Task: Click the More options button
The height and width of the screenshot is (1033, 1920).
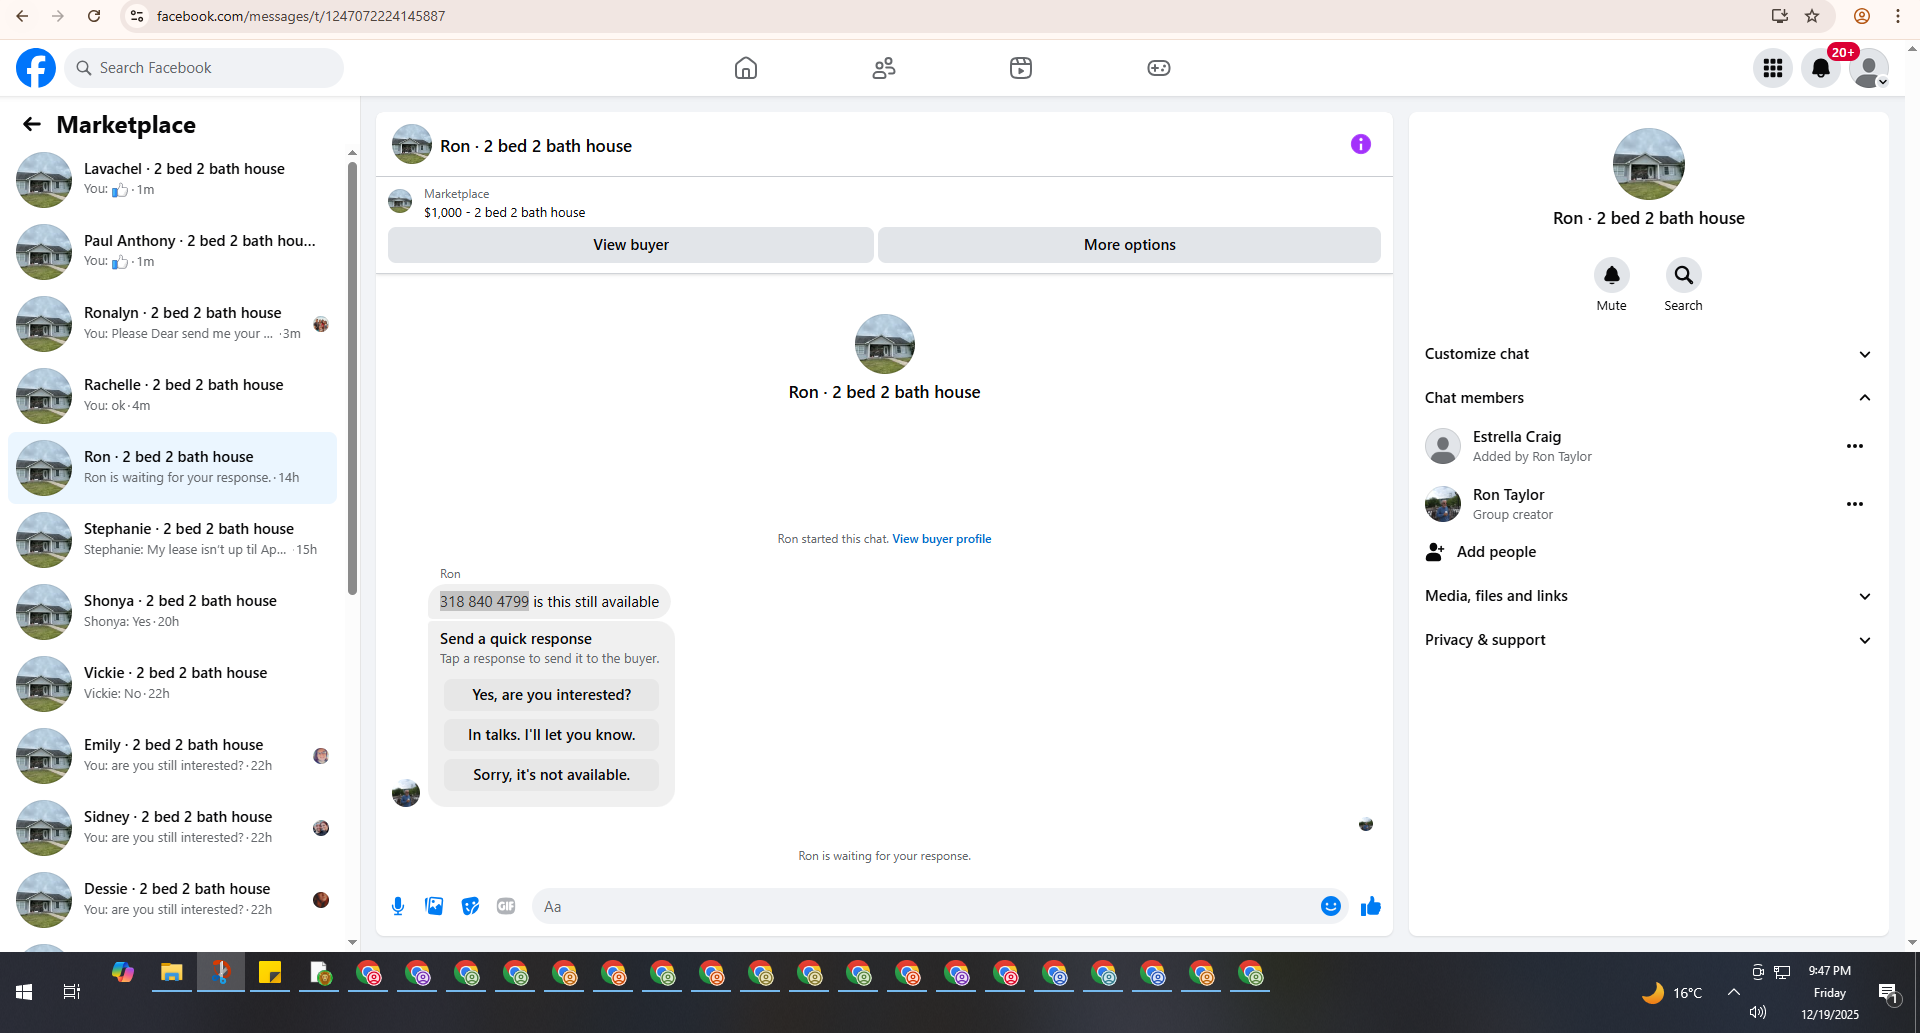Action: pos(1129,245)
